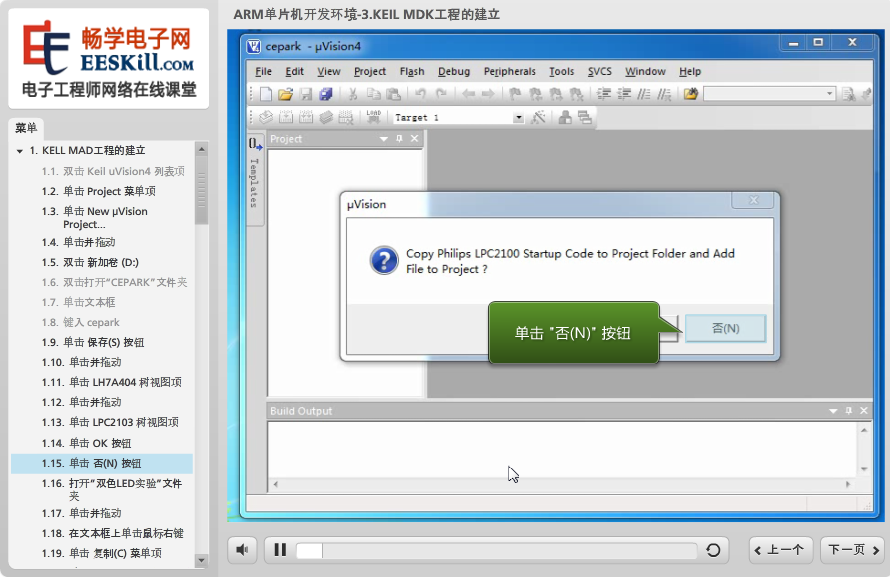Click the replay circular arrow button

(x=713, y=550)
